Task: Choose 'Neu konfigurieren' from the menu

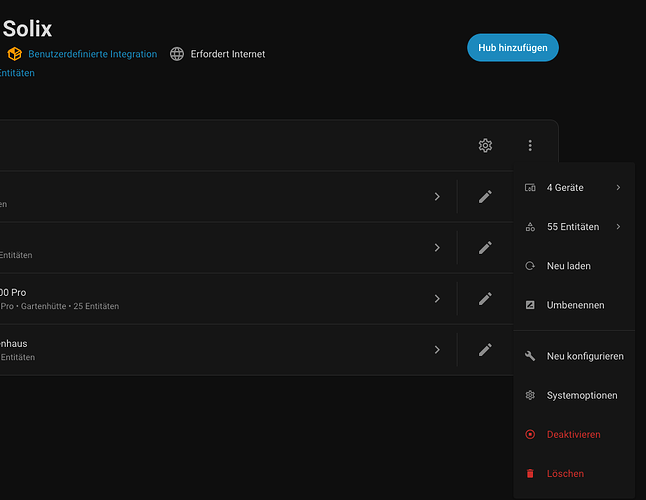Action: click(x=585, y=356)
